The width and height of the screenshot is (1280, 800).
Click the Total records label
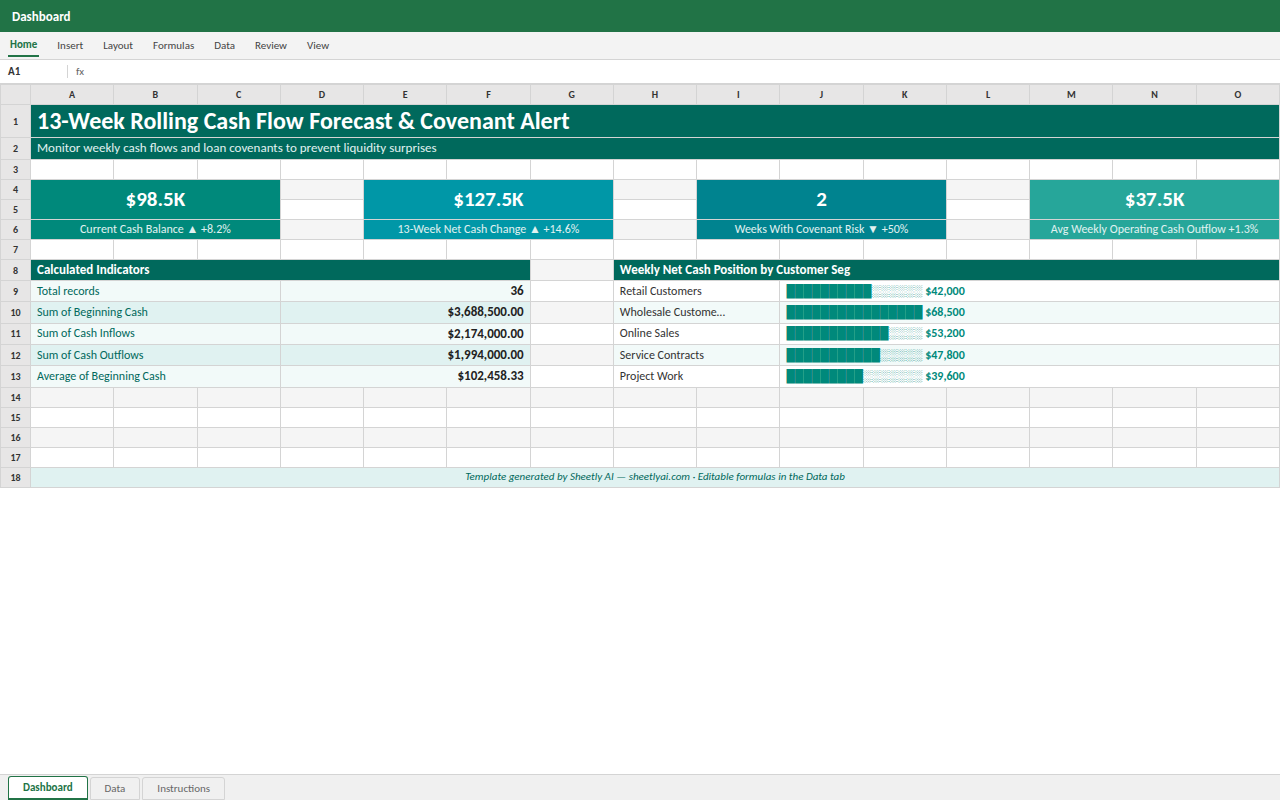[x=156, y=291]
